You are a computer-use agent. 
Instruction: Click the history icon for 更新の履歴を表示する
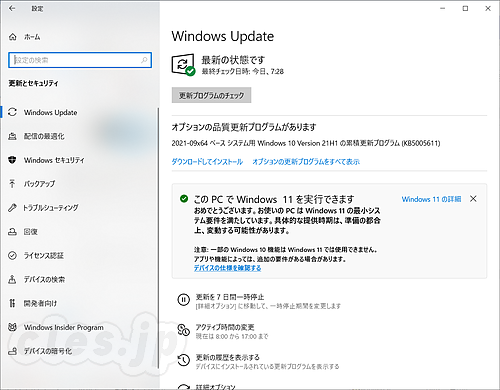[x=183, y=360]
